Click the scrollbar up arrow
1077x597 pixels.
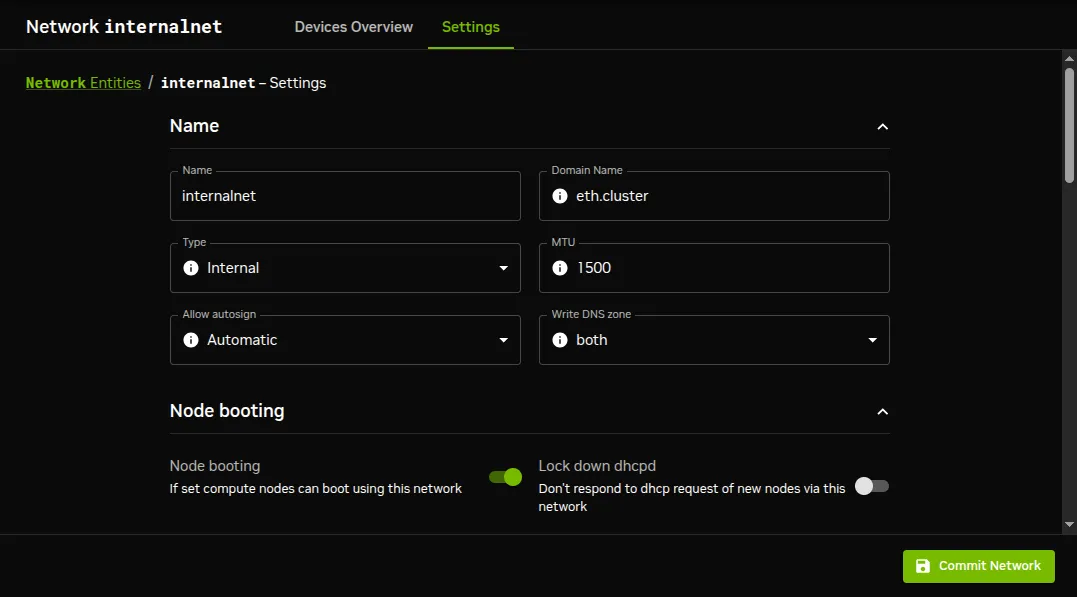click(1069, 59)
